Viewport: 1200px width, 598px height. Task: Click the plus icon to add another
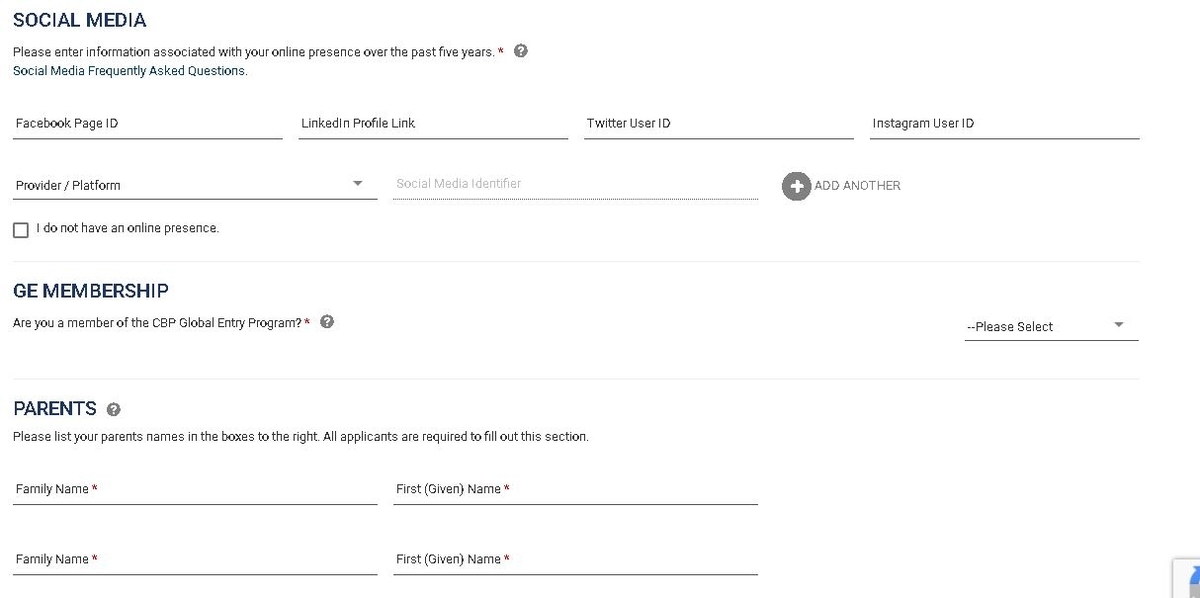point(796,186)
